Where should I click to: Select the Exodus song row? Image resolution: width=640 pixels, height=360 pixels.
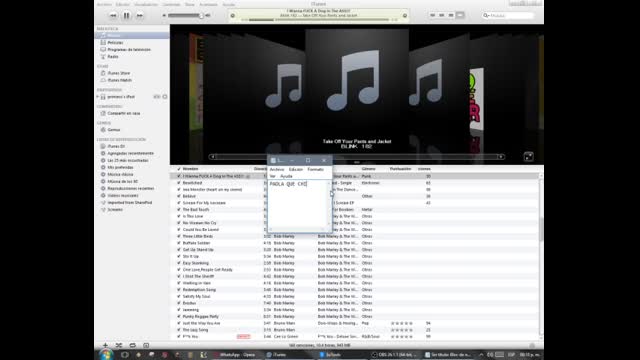coord(355,303)
